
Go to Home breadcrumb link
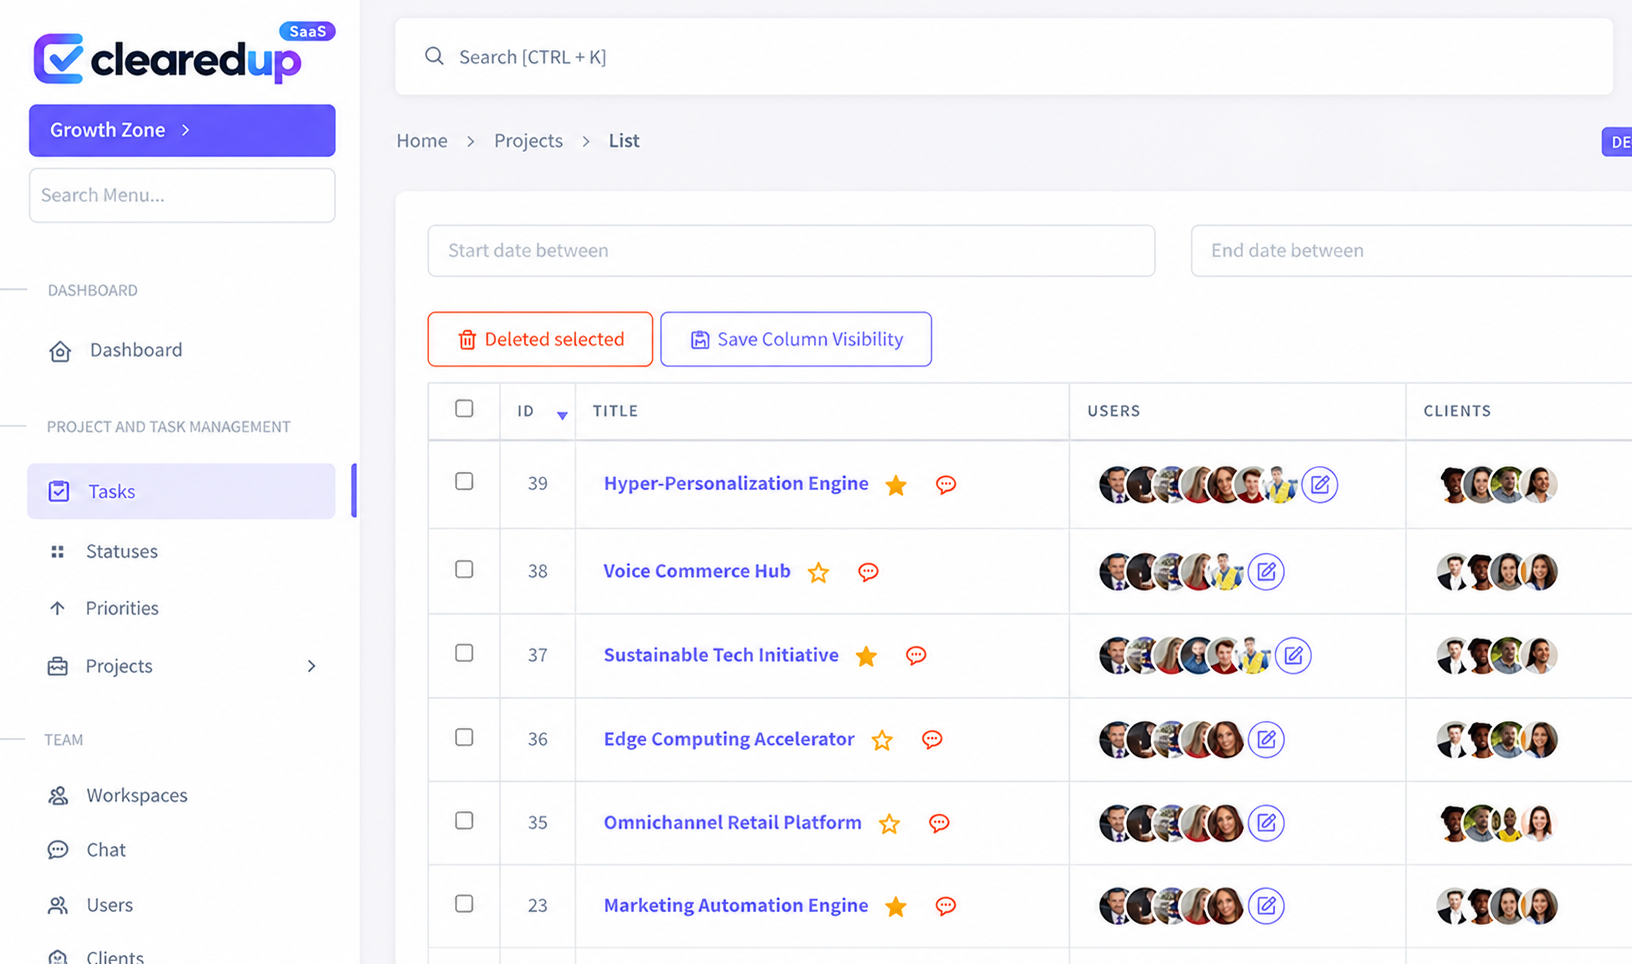pos(422,141)
